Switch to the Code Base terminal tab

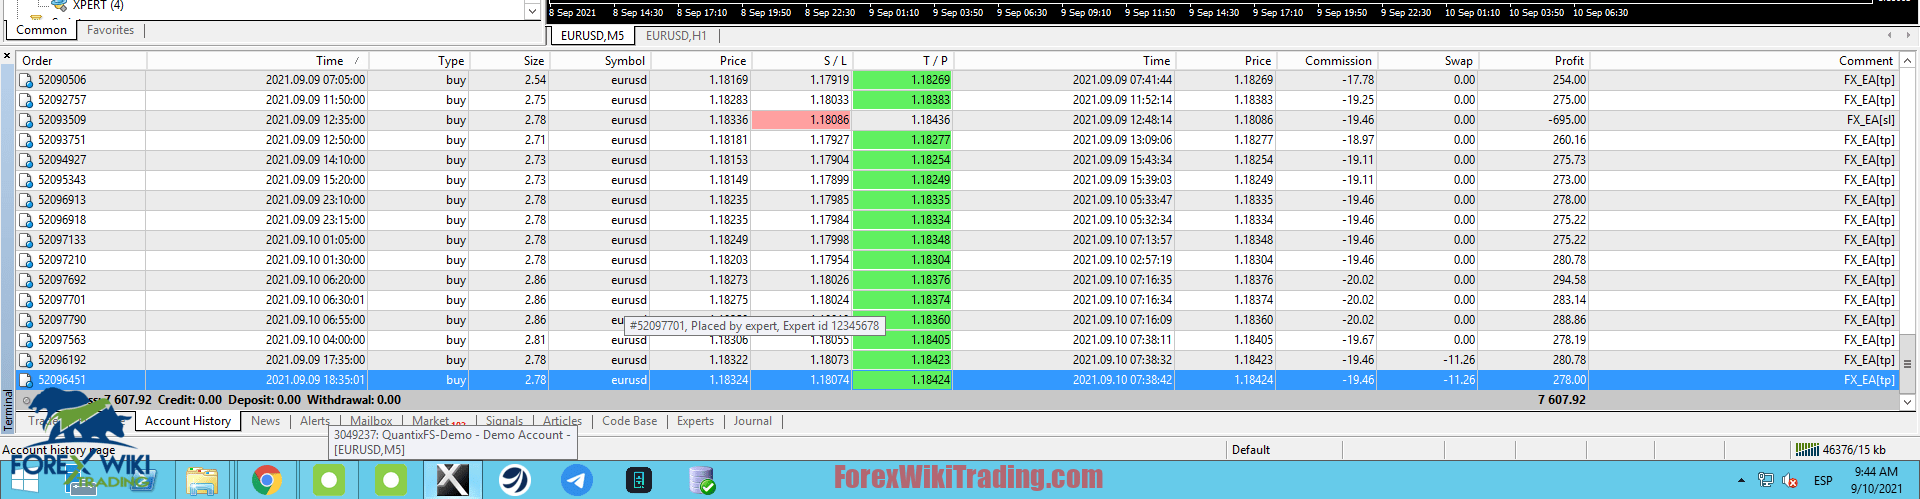630,421
